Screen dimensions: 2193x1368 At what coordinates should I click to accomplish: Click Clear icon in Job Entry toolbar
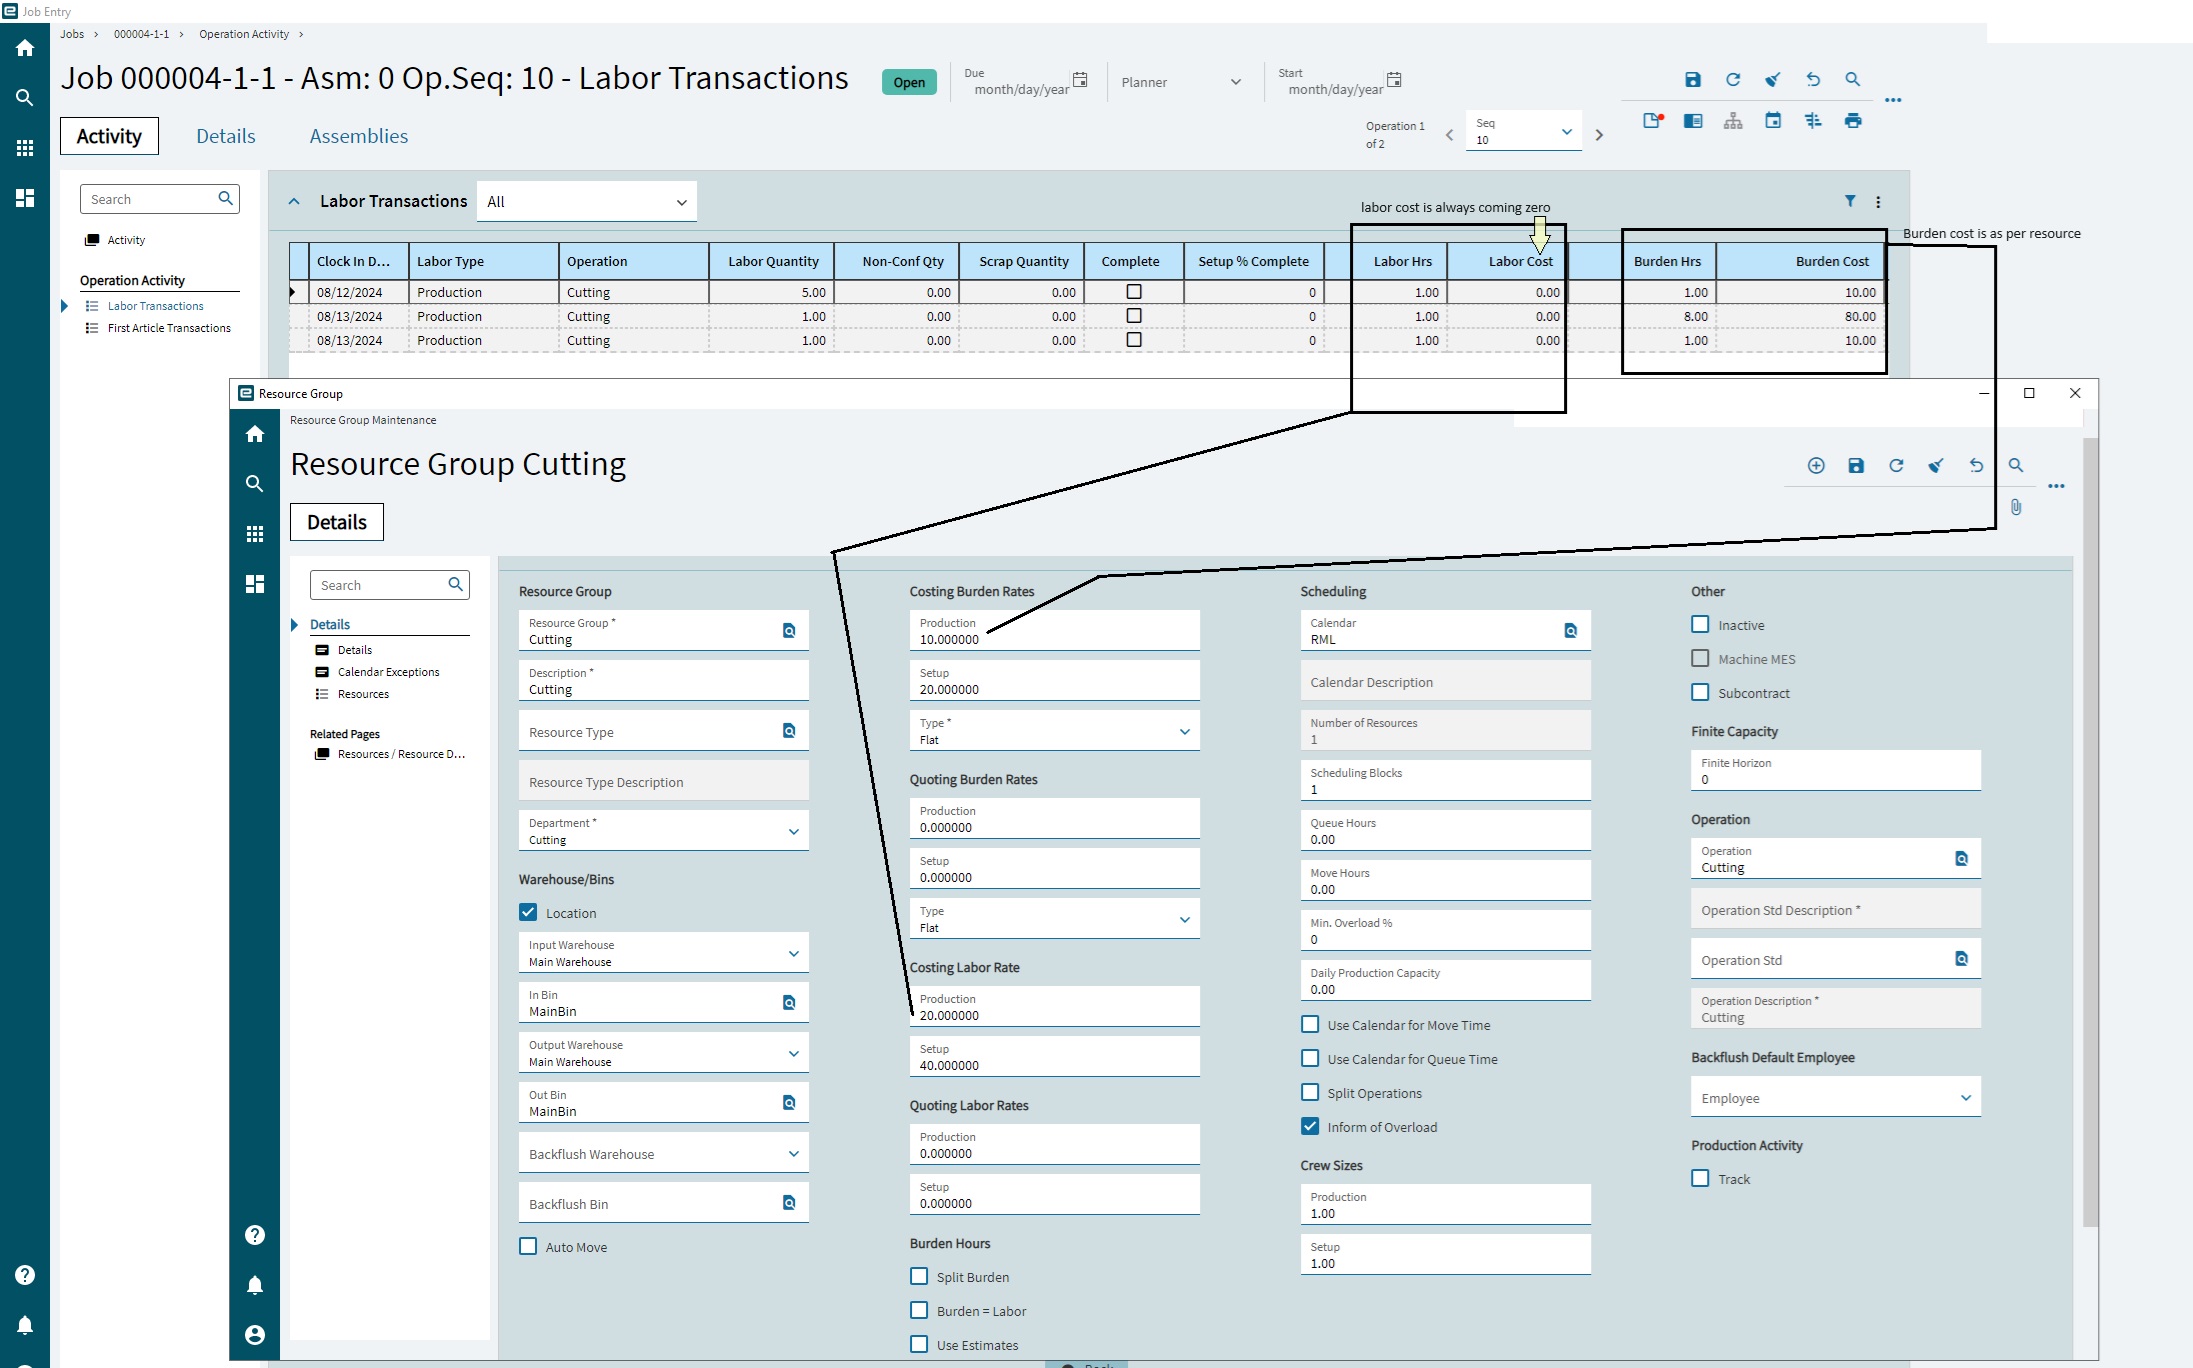coord(1773,80)
